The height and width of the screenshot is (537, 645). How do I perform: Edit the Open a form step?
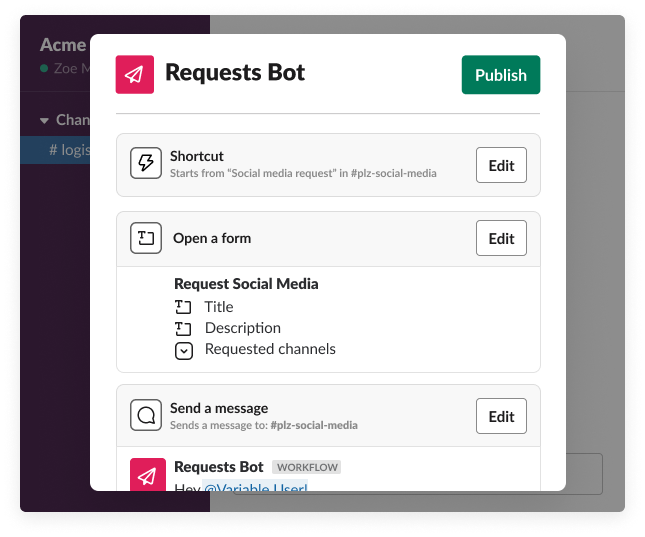pyautogui.click(x=500, y=238)
